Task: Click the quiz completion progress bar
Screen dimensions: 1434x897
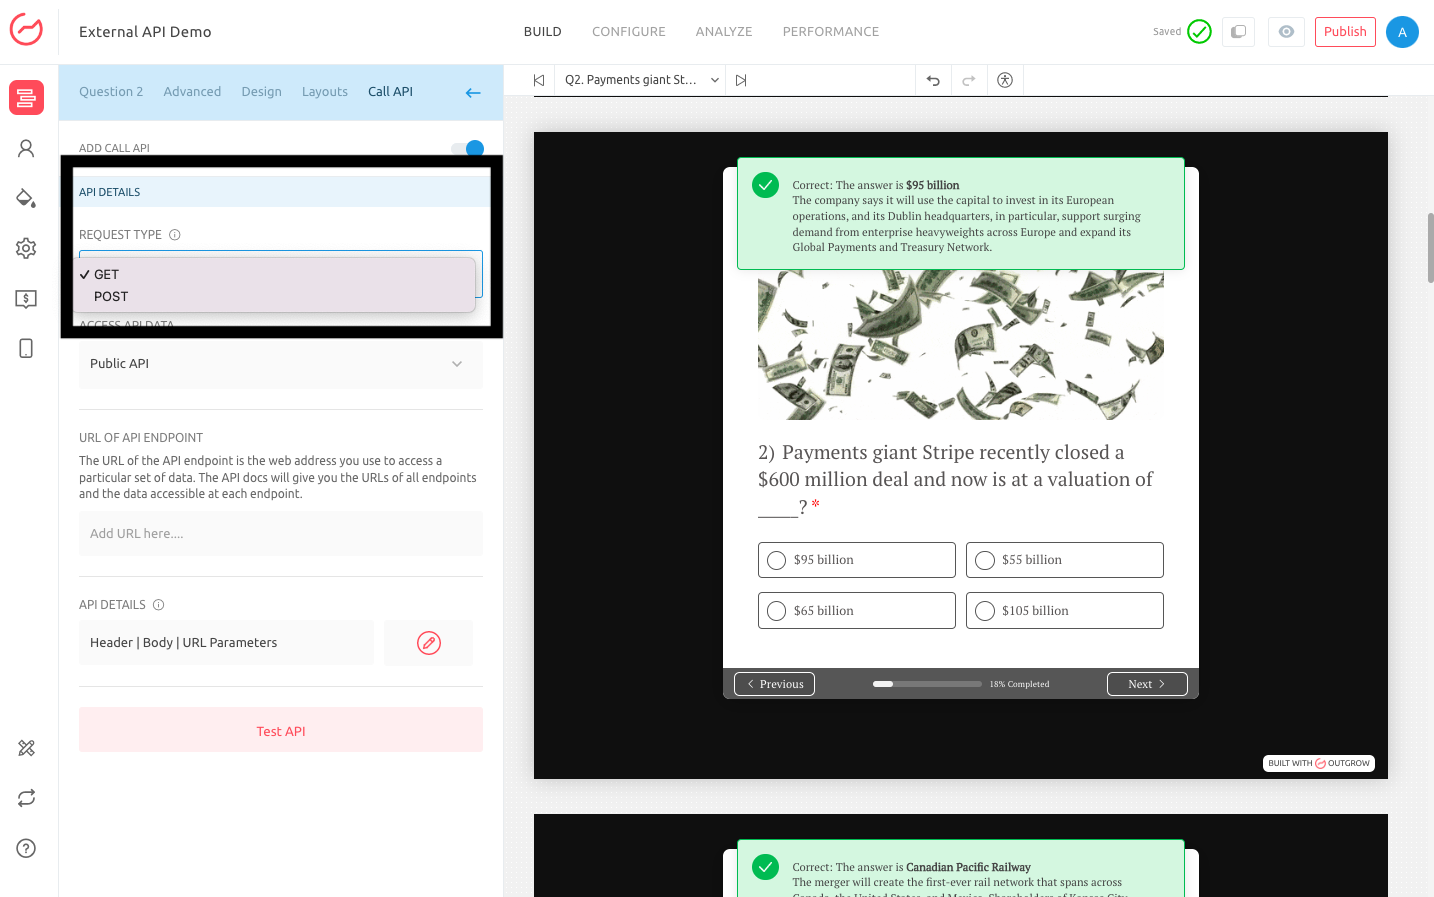Action: (926, 684)
